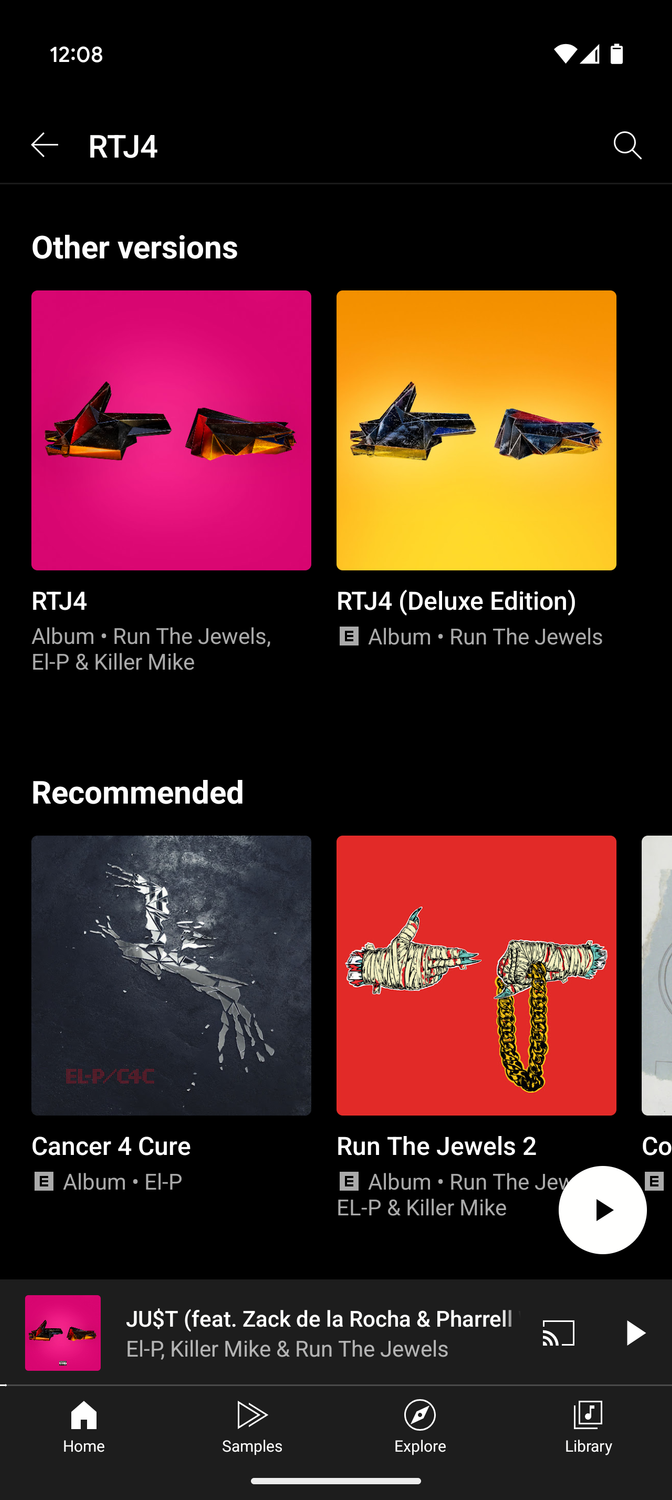Image resolution: width=672 pixels, height=1500 pixels.
Task: Tap the mini player progress bar
Action: point(336,1385)
